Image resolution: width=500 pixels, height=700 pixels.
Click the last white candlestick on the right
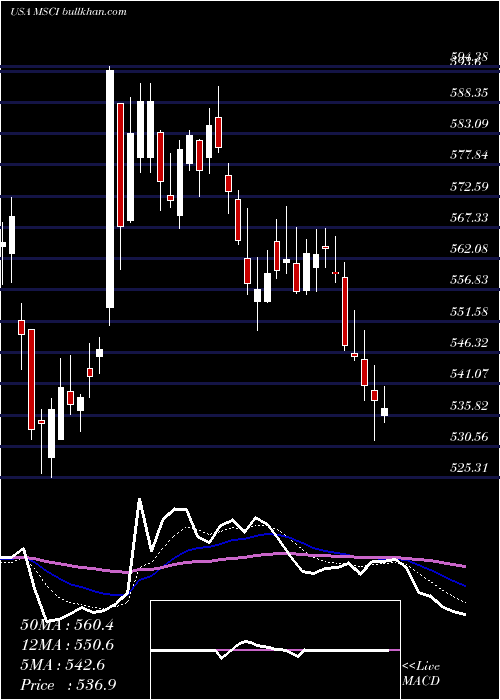click(x=384, y=412)
